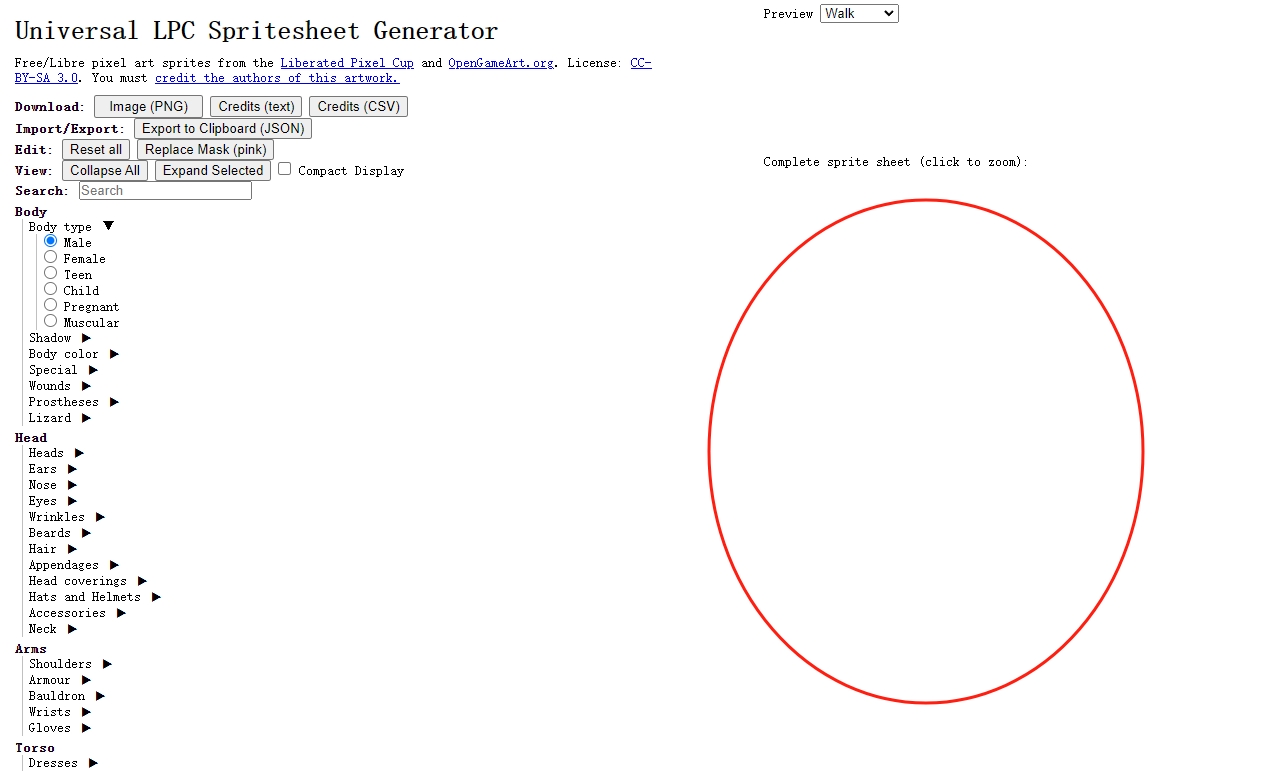This screenshot has width=1287, height=771.
Task: Select the Male body type radio button
Action: point(50,241)
